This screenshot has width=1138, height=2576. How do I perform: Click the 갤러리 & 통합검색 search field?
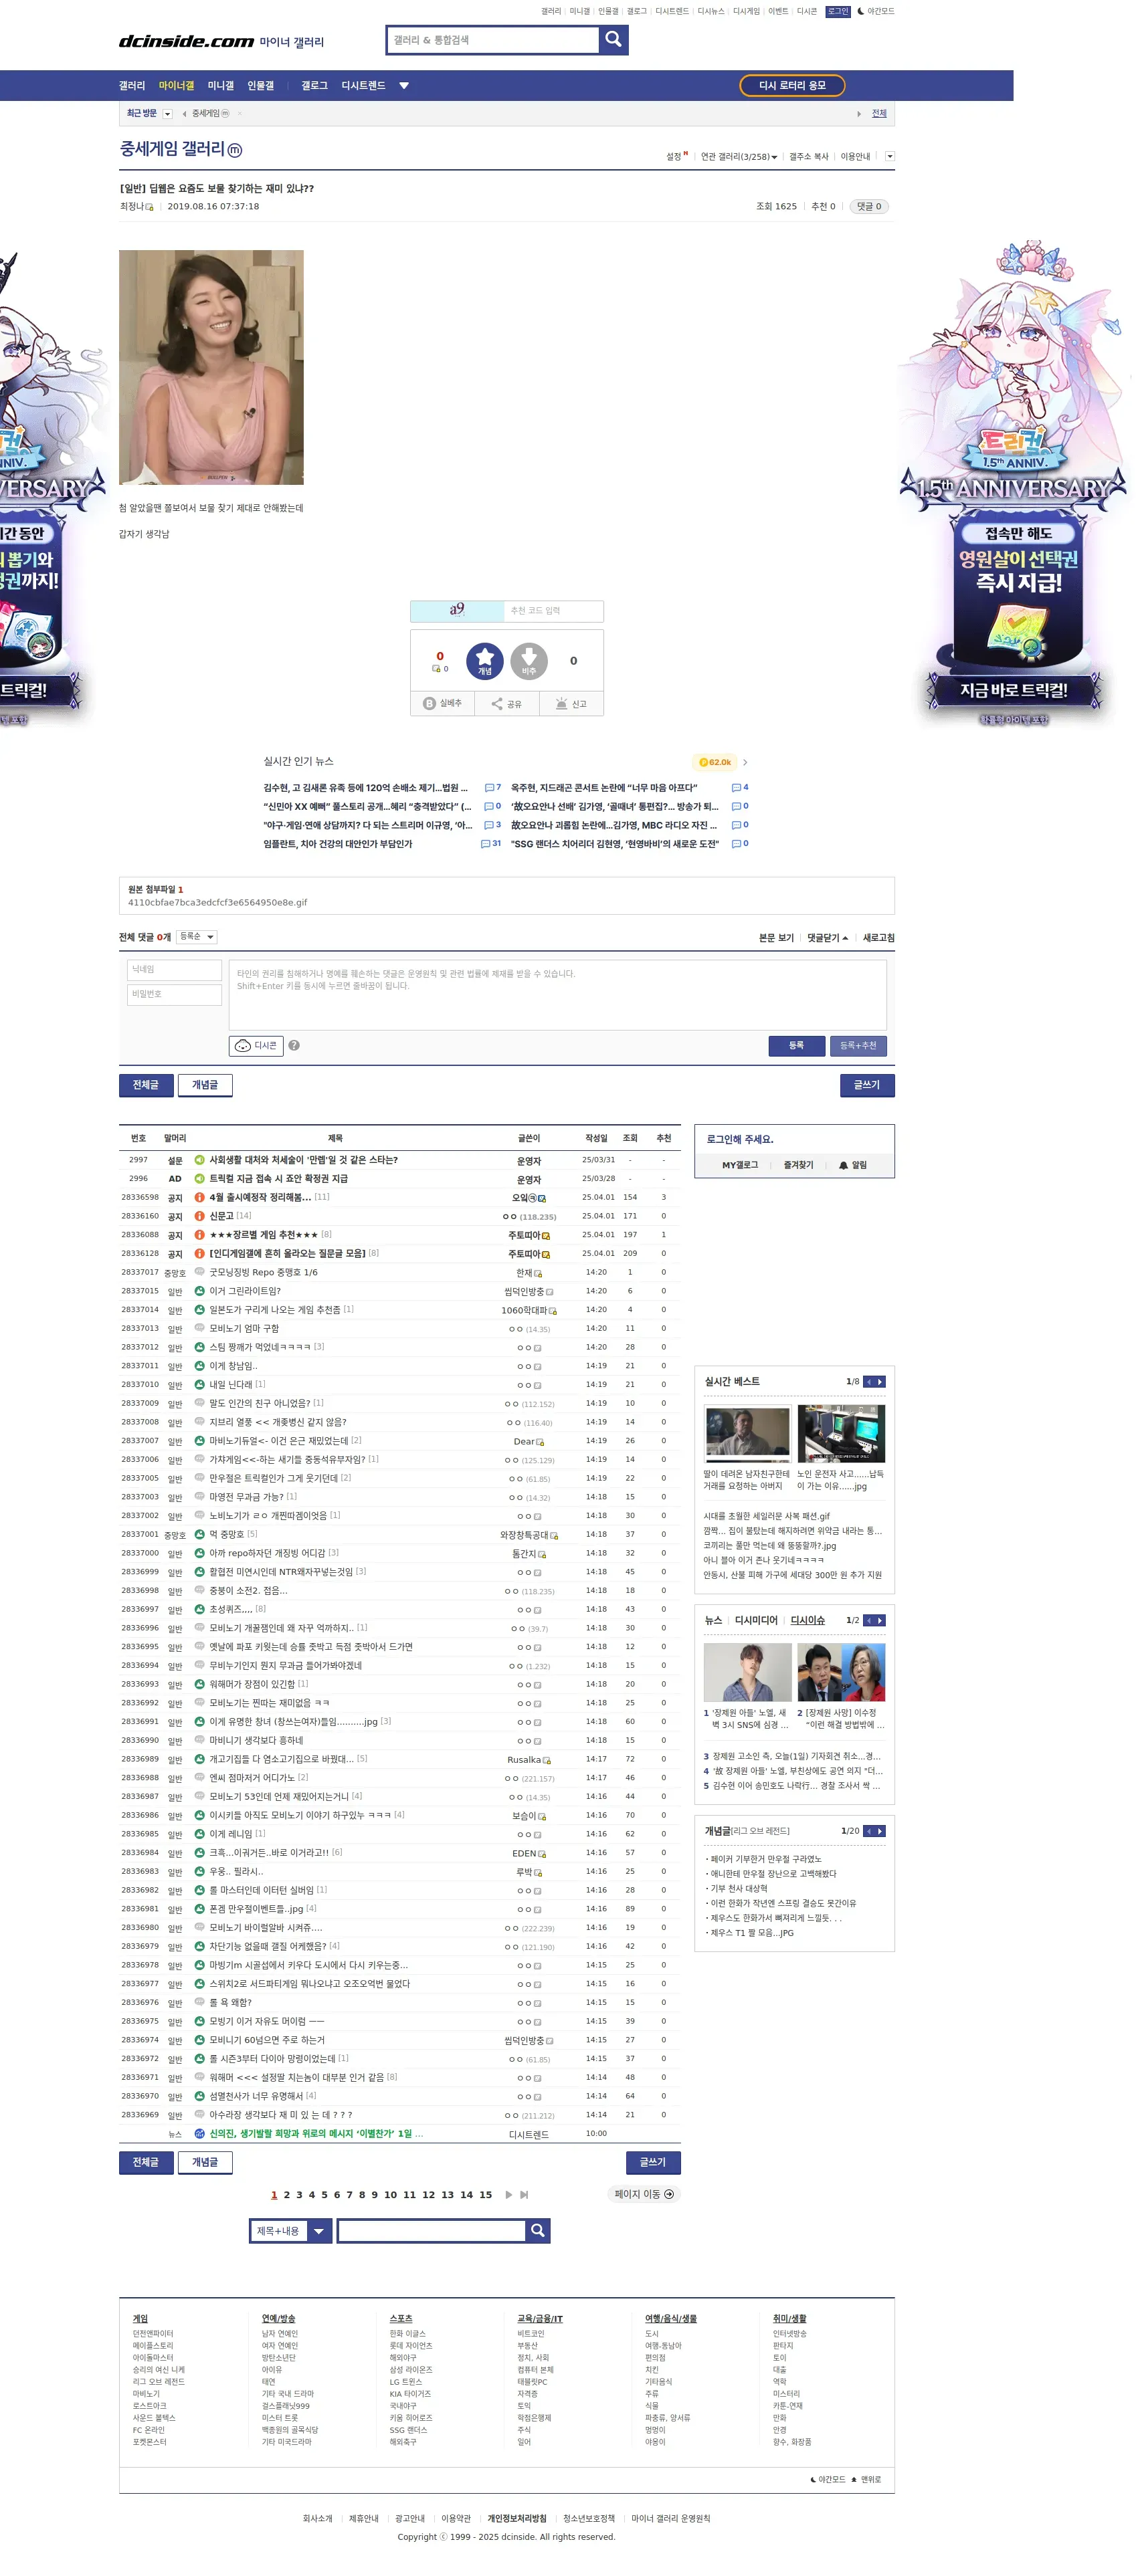(x=493, y=40)
